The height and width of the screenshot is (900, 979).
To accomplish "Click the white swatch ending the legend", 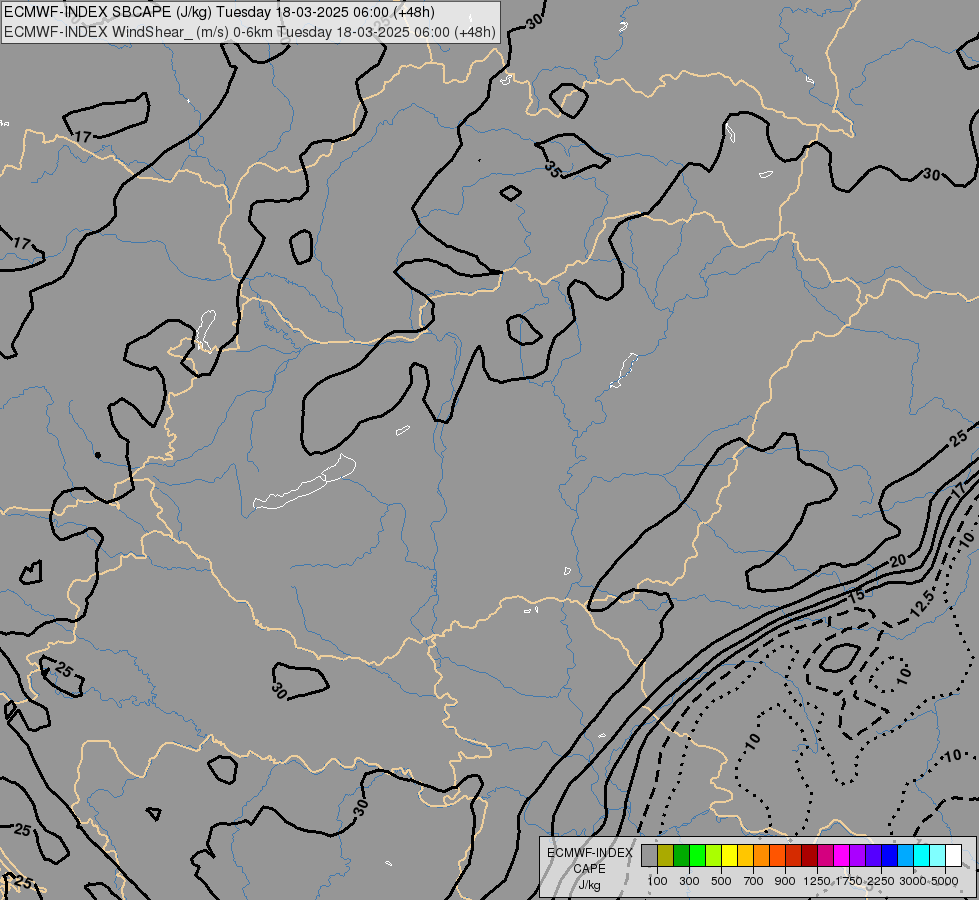I will pos(953,855).
